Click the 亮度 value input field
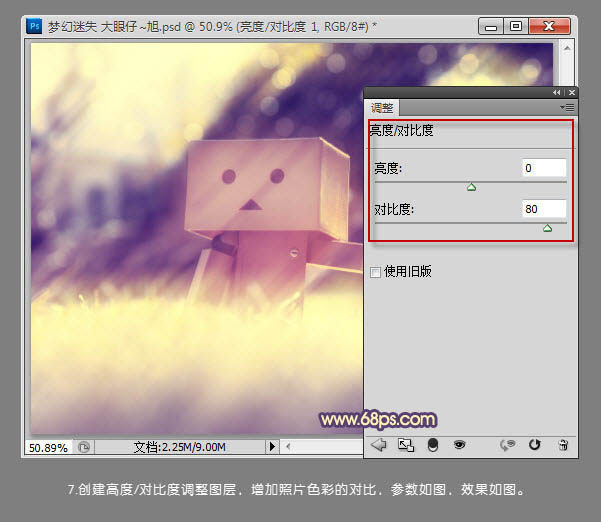Viewport: 601px width, 522px height. [543, 168]
